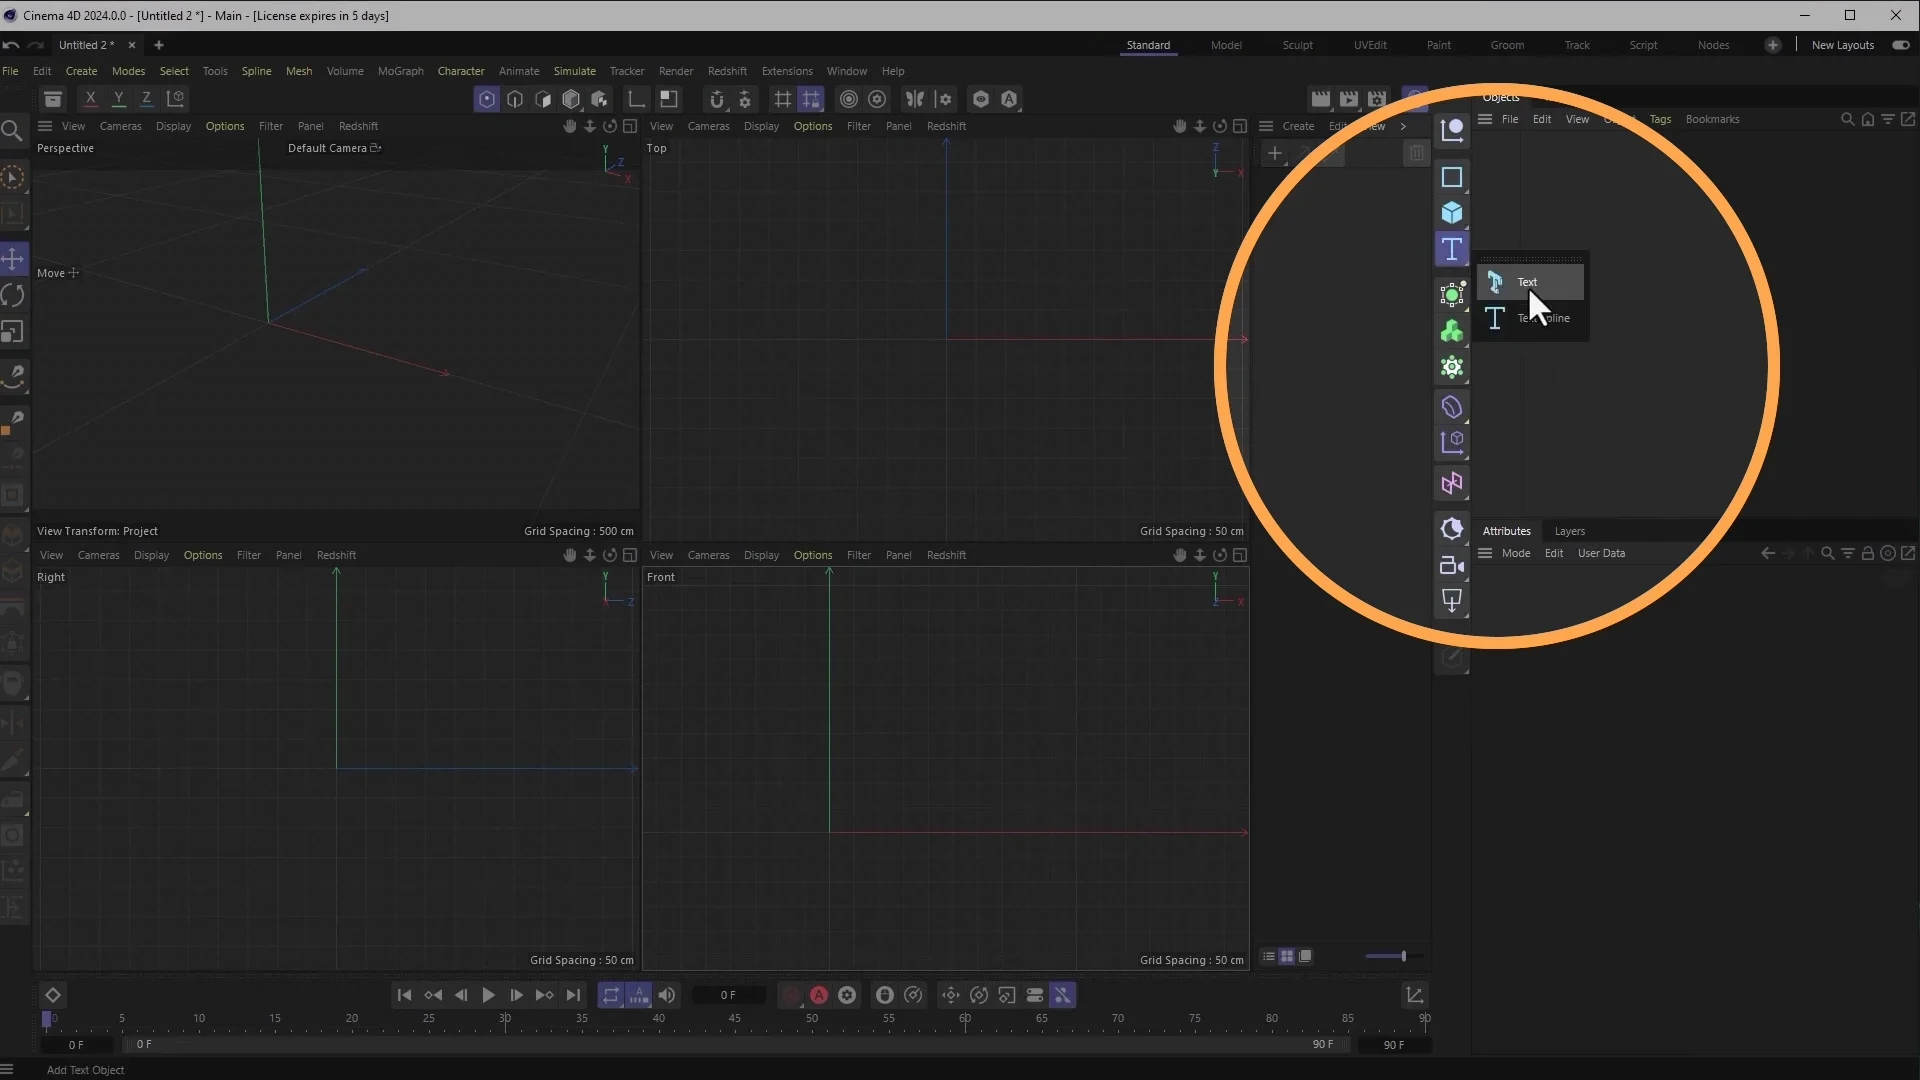Click New Layouts button

tap(1842, 45)
